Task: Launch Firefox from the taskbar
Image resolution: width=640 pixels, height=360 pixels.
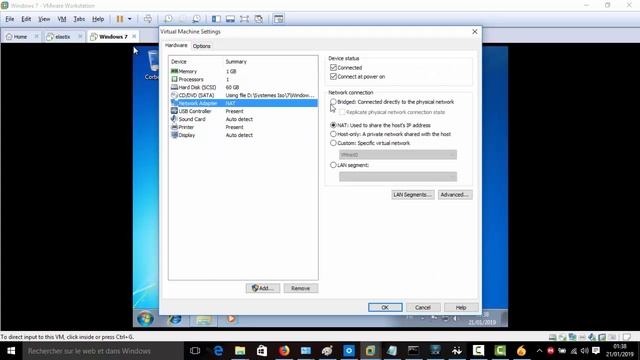Action: tap(284, 351)
